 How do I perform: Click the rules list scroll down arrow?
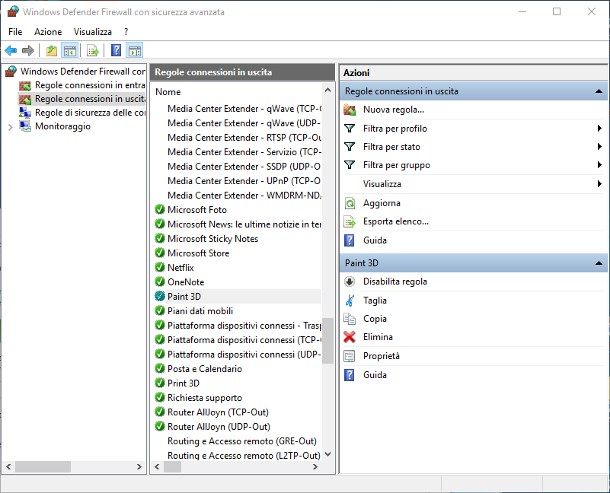[x=328, y=454]
